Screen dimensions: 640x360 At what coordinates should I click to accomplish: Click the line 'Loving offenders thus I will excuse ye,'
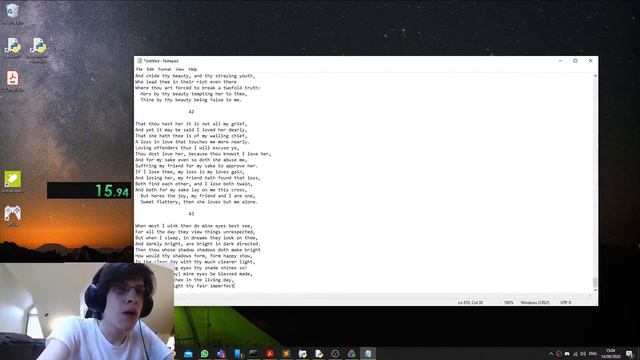187,148
